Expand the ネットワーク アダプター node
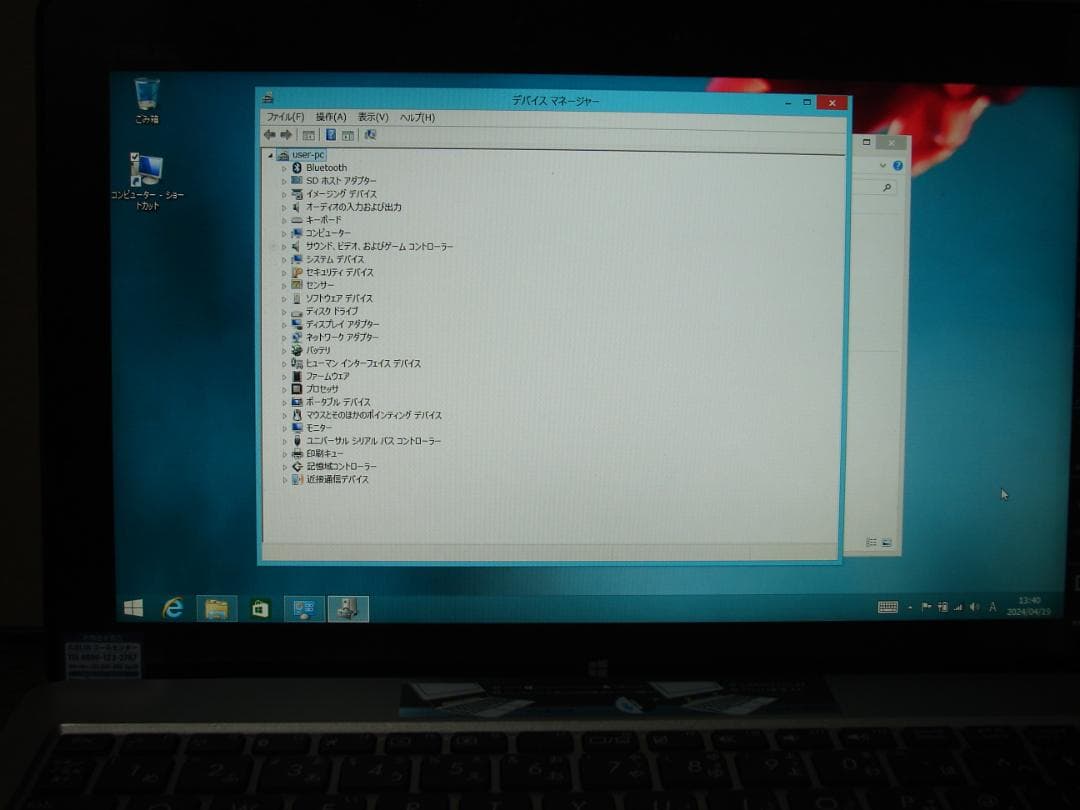The height and width of the screenshot is (810, 1080). 285,337
